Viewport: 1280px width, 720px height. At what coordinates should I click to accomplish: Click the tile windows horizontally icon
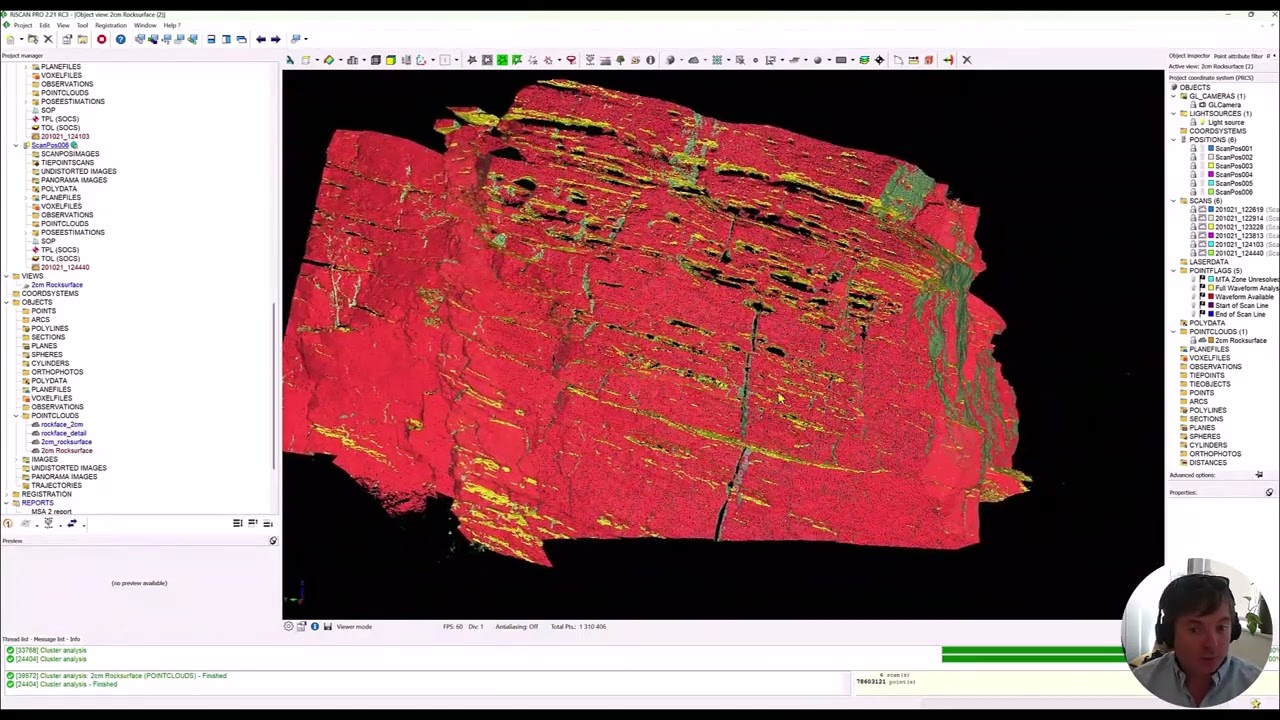pyautogui.click(x=211, y=39)
